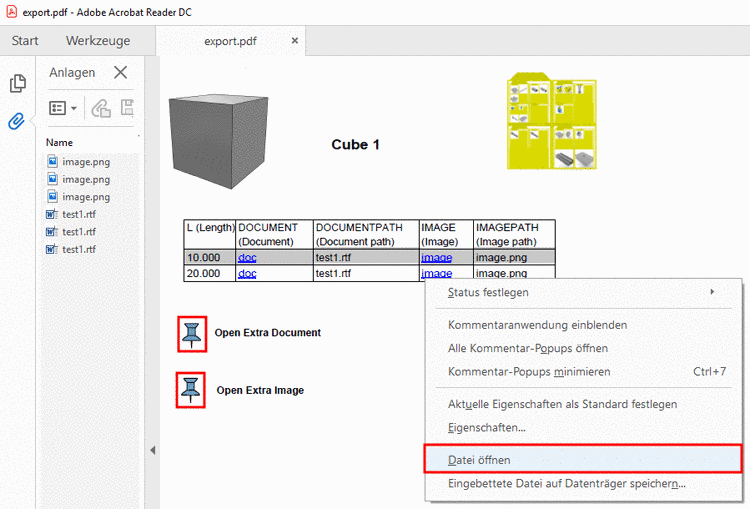Choose Kommentaranwendung einblenden
This screenshot has height=509, width=750.
[584, 325]
